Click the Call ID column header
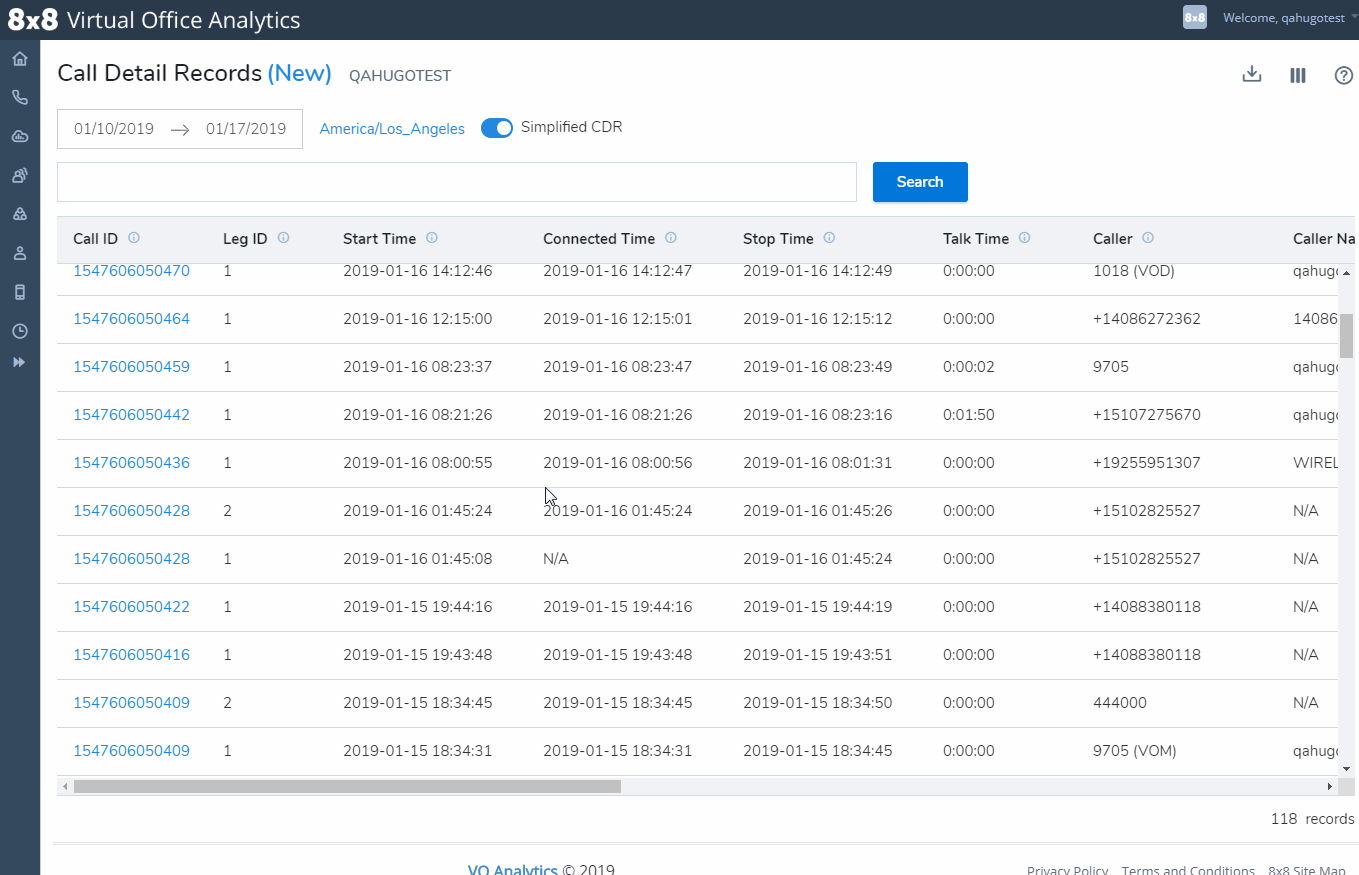This screenshot has width=1359, height=875. click(x=95, y=239)
